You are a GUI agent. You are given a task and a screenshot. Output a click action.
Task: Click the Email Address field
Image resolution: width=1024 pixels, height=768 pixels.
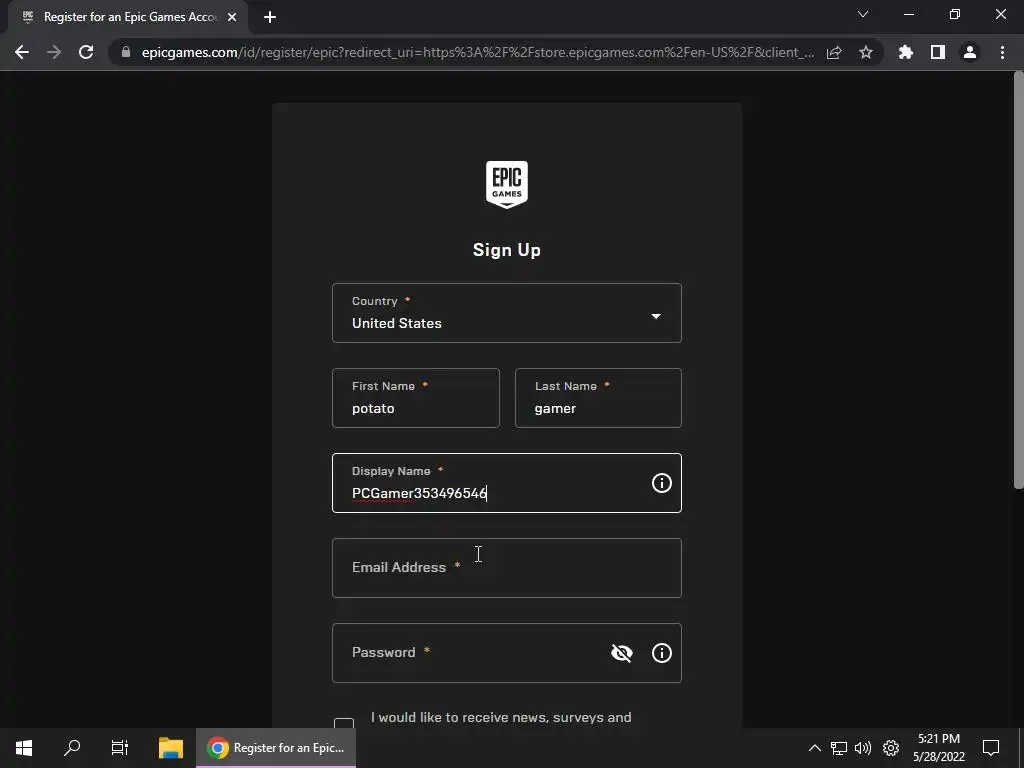(507, 568)
